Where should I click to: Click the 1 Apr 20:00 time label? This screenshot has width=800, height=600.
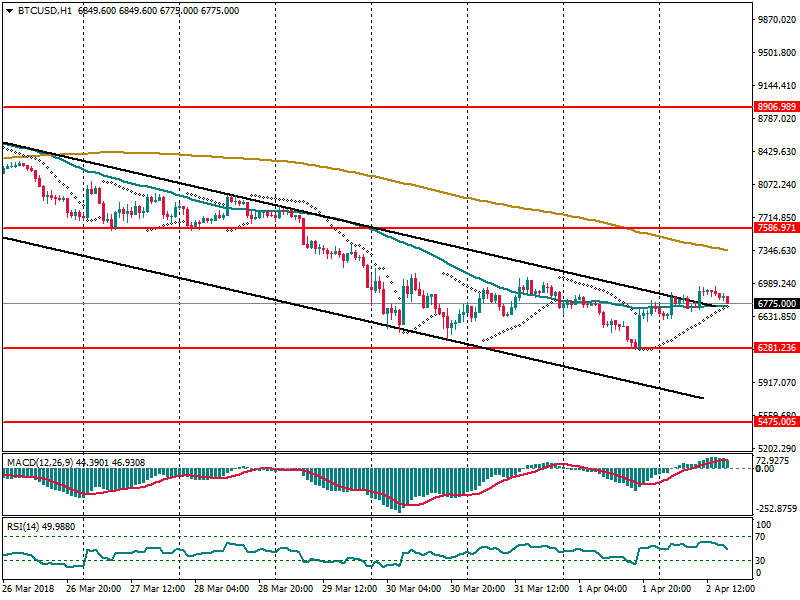(667, 591)
